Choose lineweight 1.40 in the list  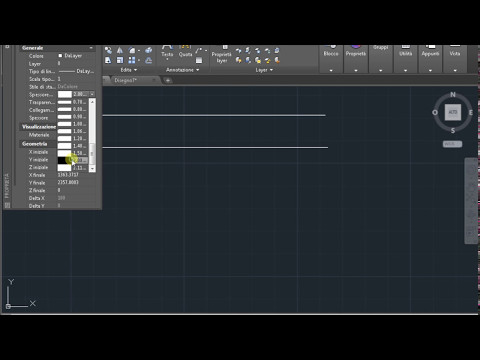[72, 146]
